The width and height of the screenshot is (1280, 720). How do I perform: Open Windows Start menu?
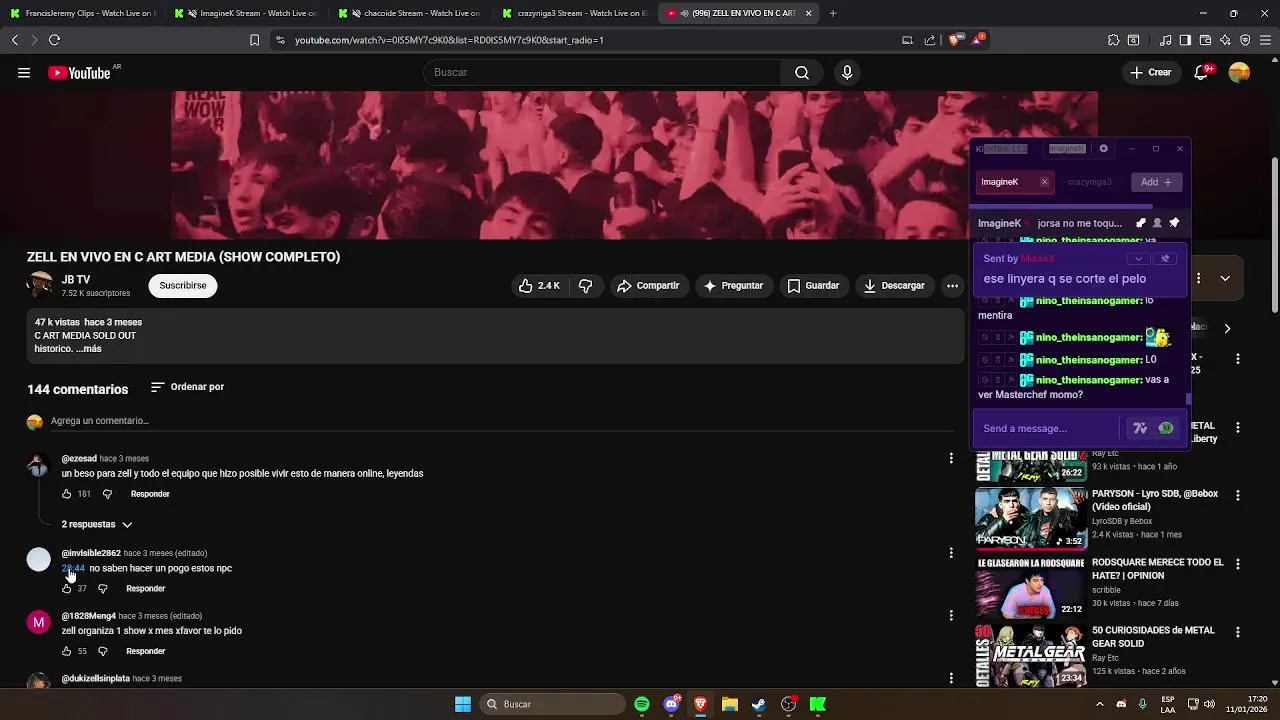[x=463, y=704]
